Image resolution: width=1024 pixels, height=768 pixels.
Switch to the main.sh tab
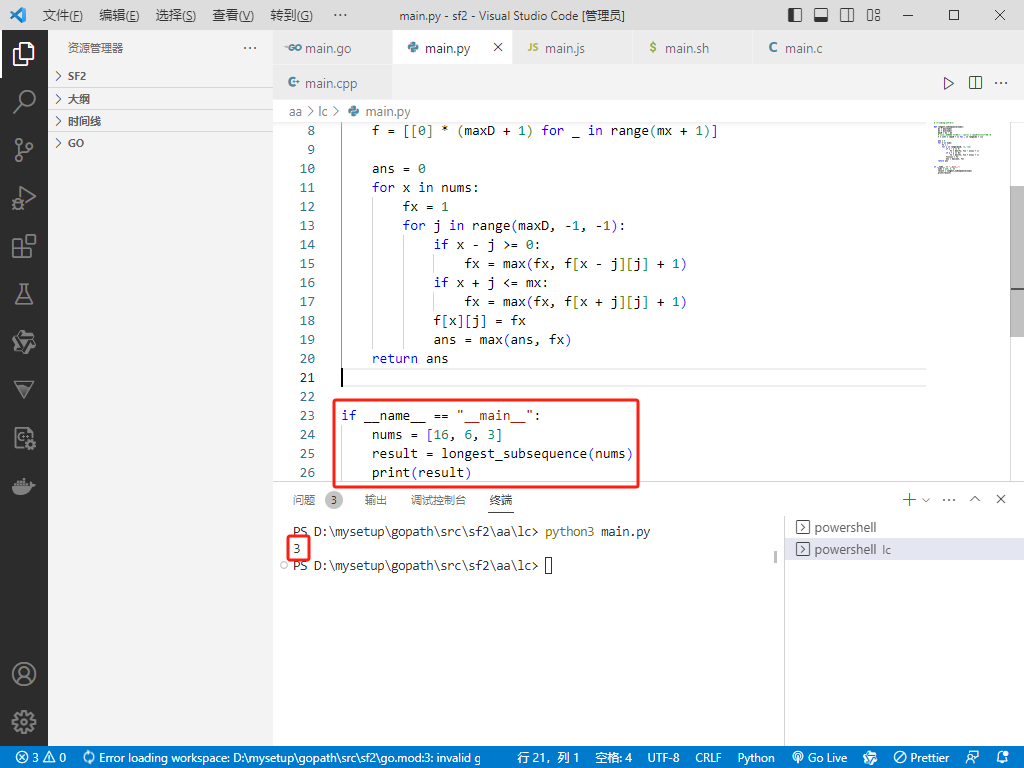pyautogui.click(x=692, y=48)
